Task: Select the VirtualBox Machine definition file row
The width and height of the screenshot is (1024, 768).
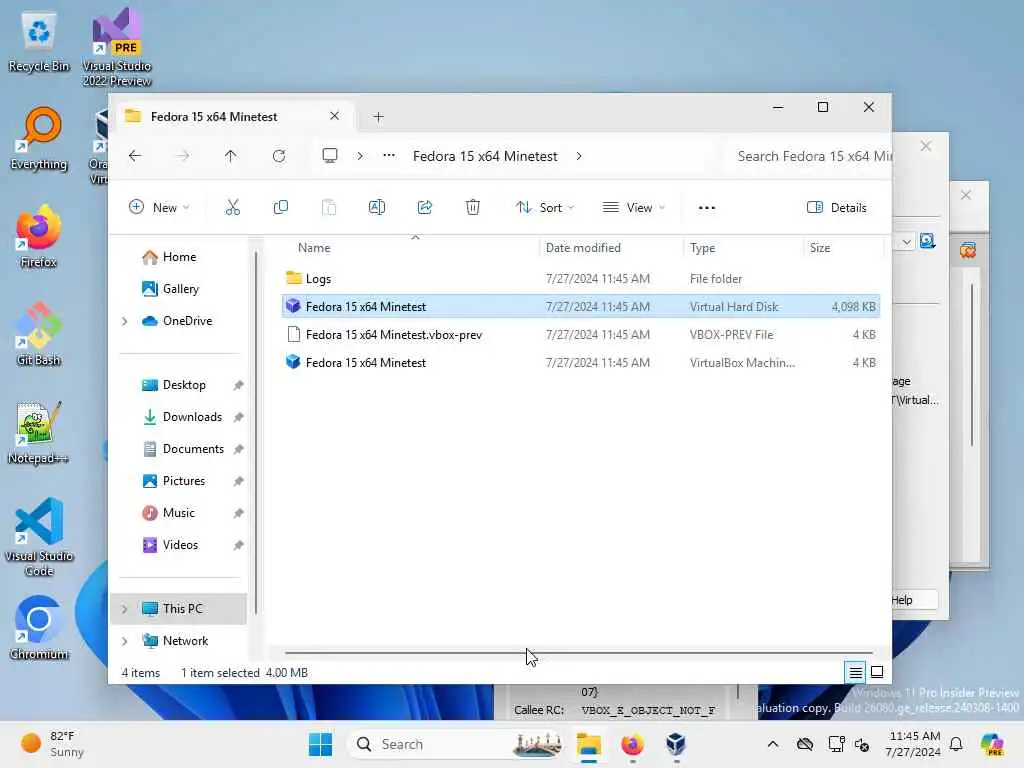Action: pos(581,362)
